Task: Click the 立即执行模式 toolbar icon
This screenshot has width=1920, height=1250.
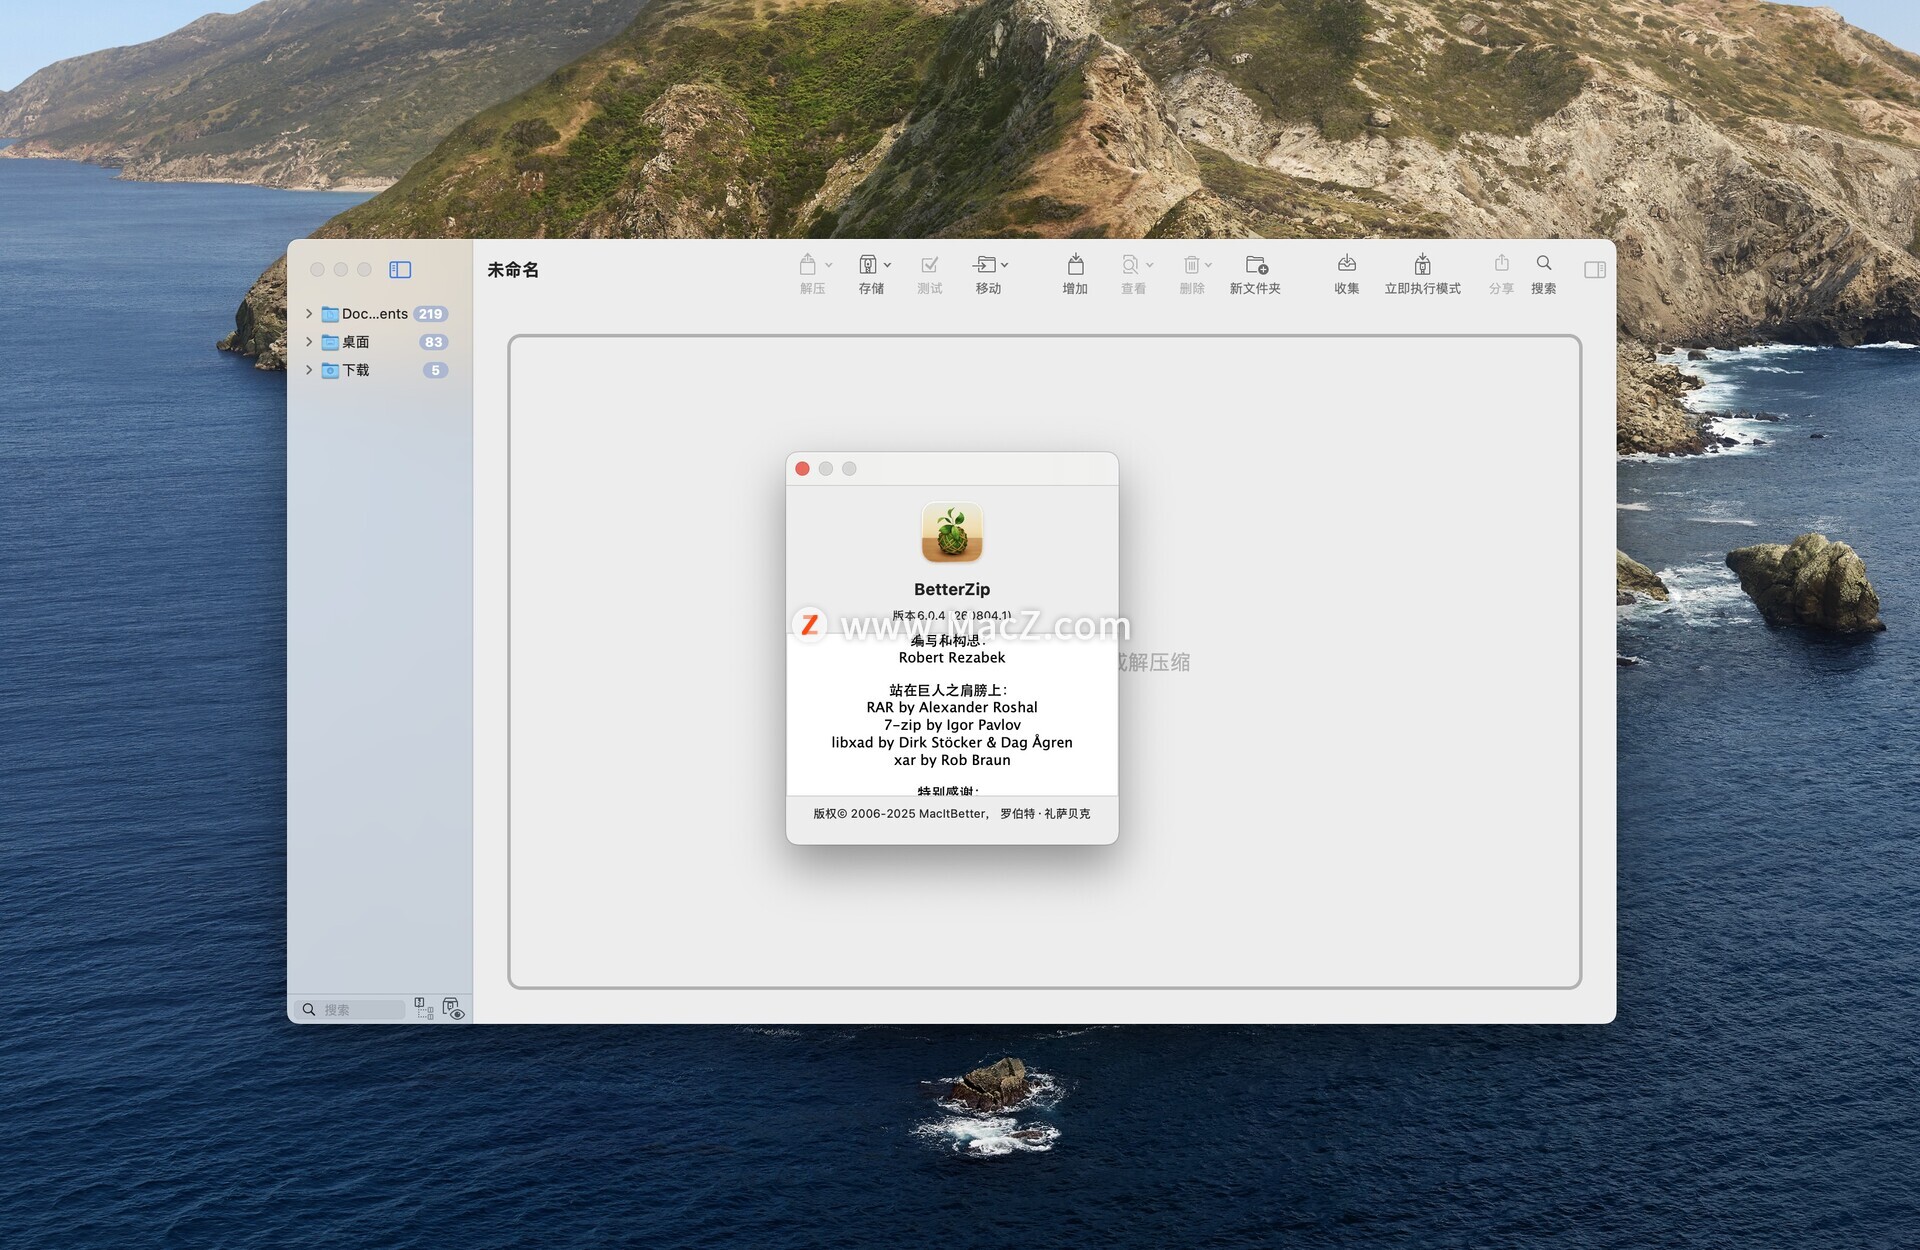Action: click(x=1422, y=265)
